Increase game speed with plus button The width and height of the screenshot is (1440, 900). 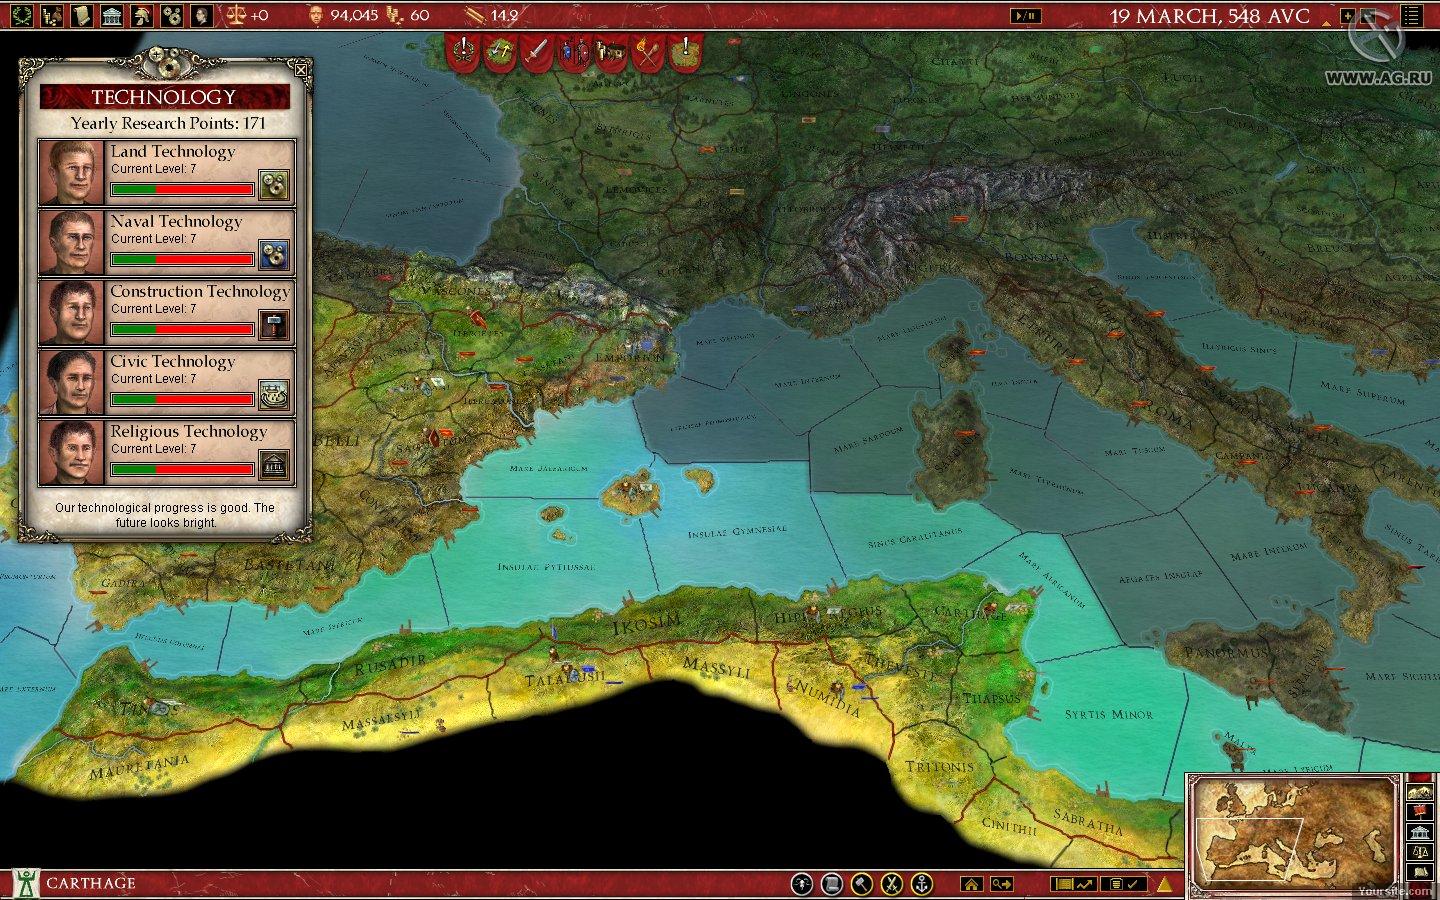1348,15
